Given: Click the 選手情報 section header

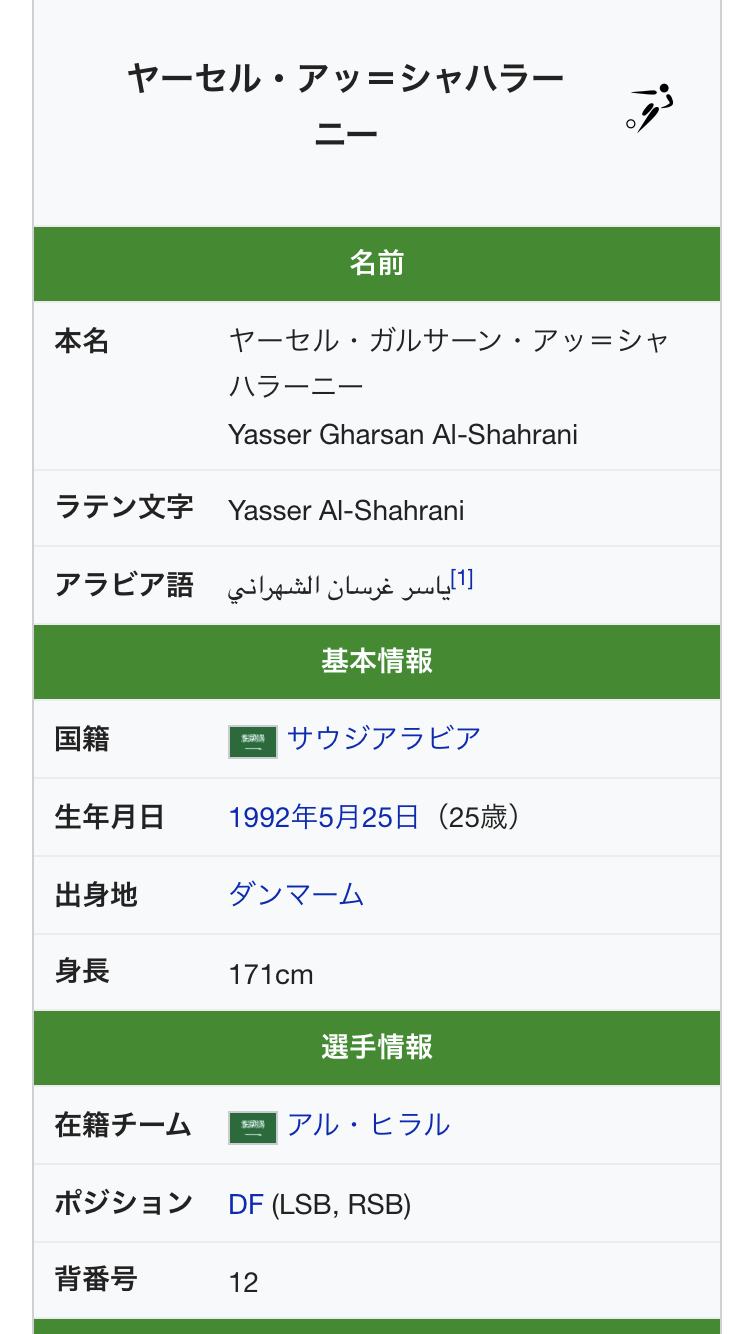Looking at the screenshot, I should click(376, 1048).
